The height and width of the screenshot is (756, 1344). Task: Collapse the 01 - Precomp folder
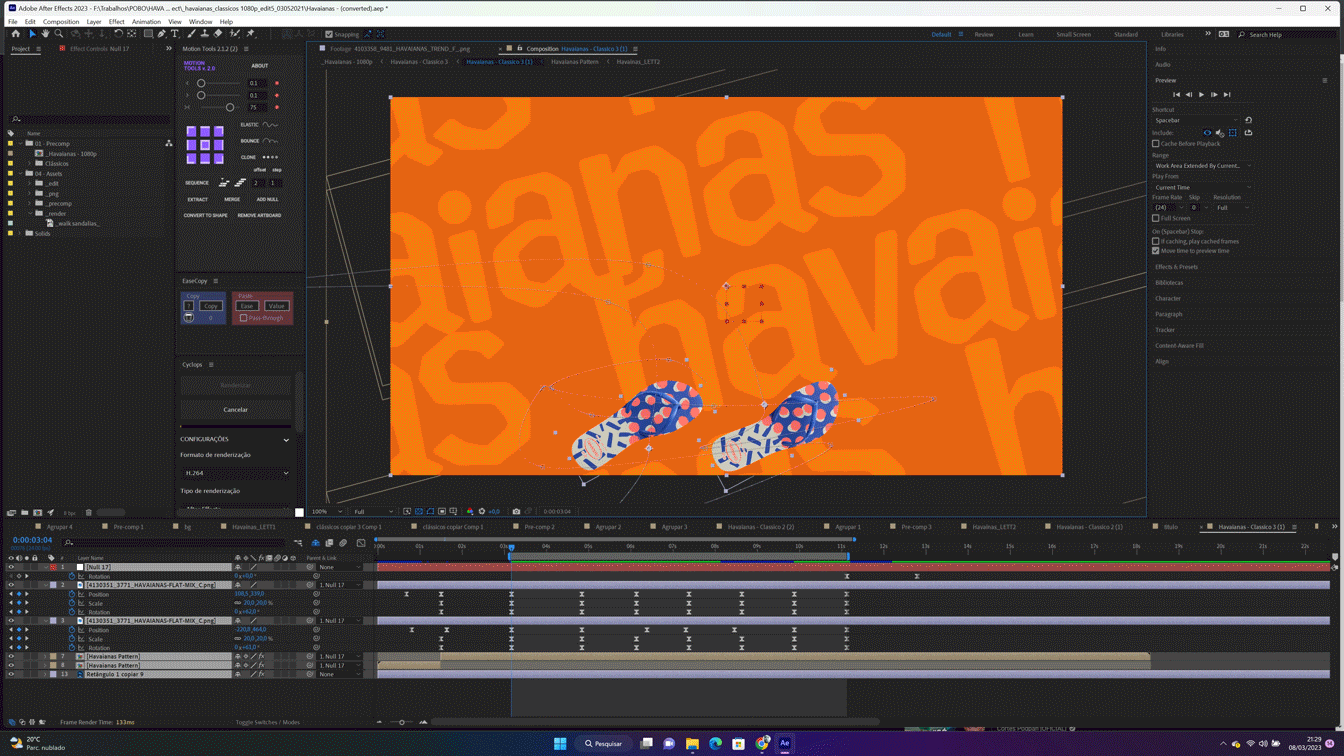pyautogui.click(x=21, y=144)
